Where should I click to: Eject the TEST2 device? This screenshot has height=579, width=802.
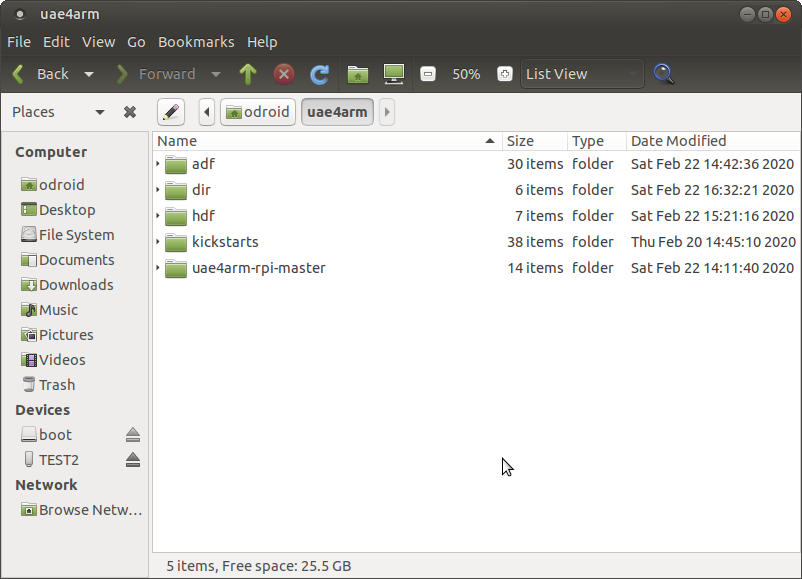[133, 460]
